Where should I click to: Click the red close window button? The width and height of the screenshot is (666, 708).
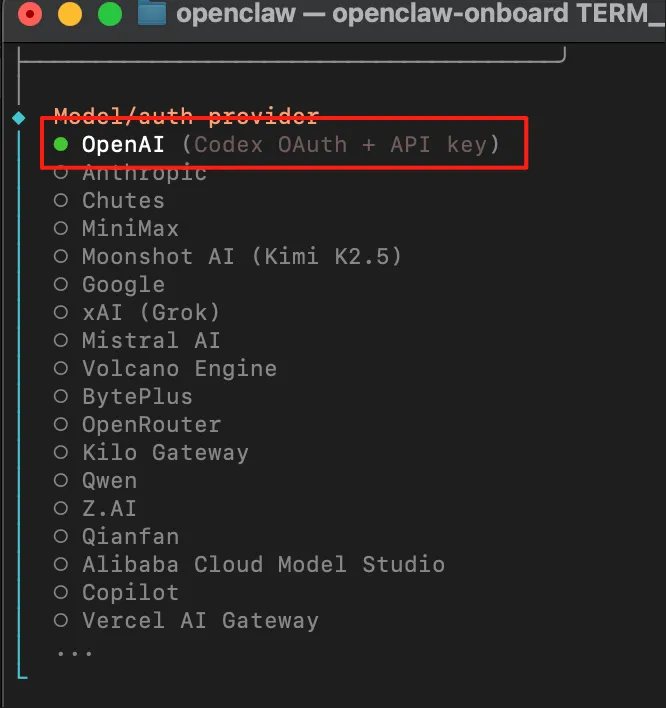31,14
